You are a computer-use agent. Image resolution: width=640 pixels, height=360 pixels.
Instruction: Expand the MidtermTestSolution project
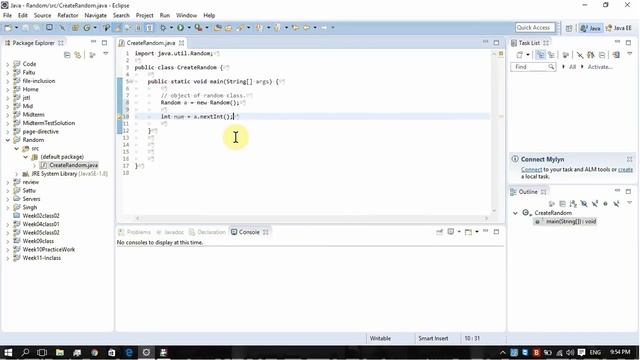tap(7, 123)
